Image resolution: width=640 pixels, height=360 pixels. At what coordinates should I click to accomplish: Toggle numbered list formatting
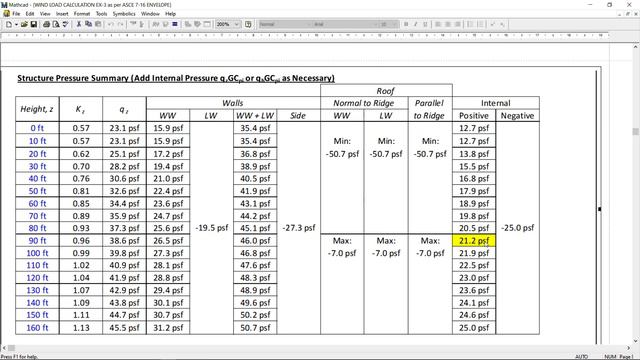(480, 24)
